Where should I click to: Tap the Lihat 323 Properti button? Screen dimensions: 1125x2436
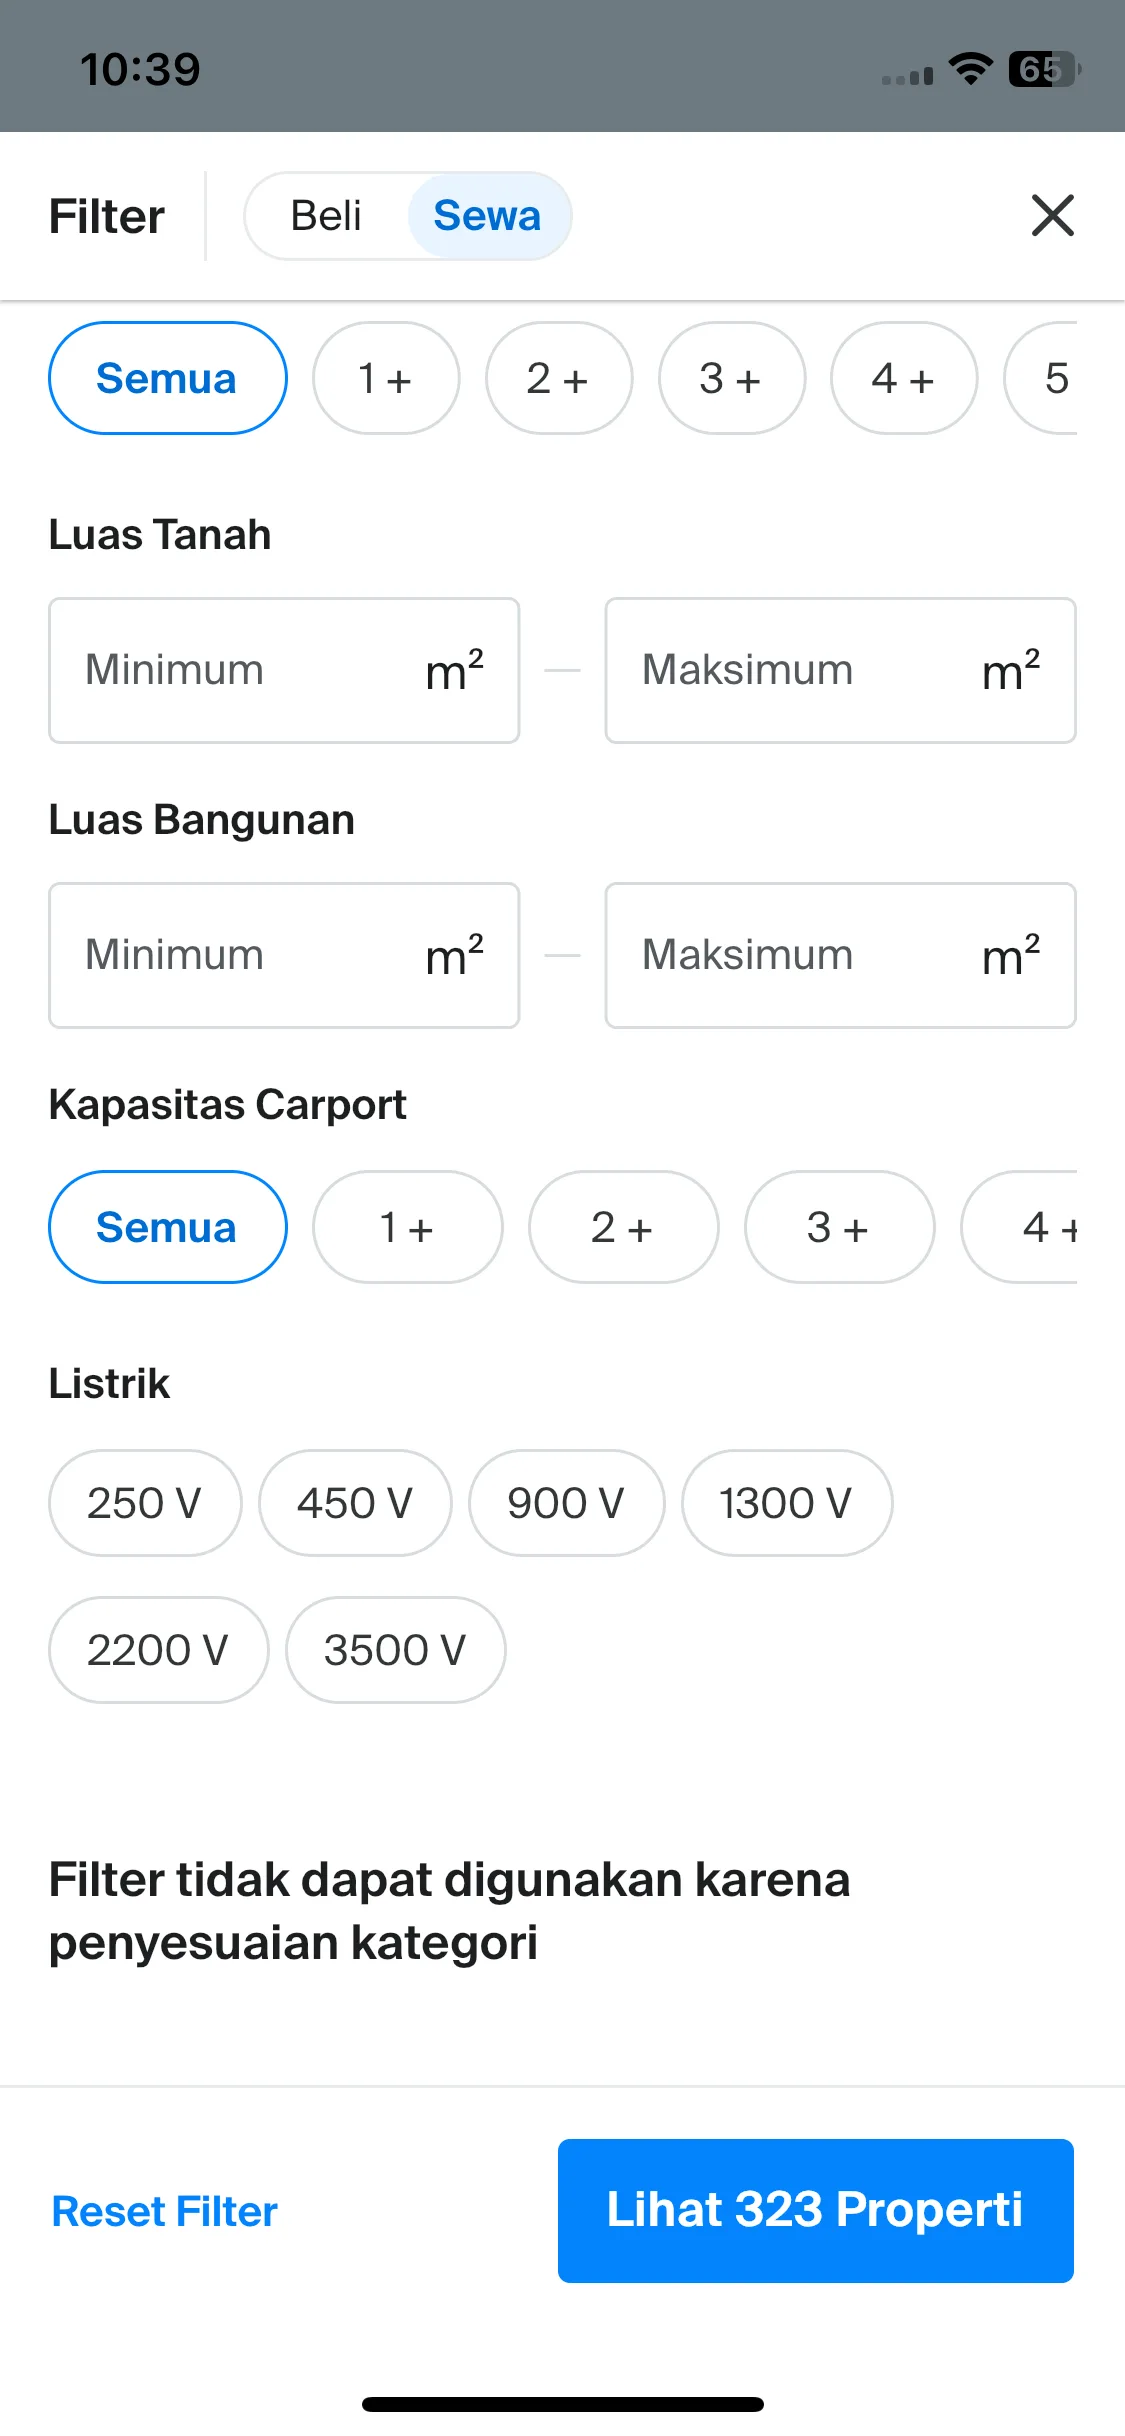(x=816, y=2211)
